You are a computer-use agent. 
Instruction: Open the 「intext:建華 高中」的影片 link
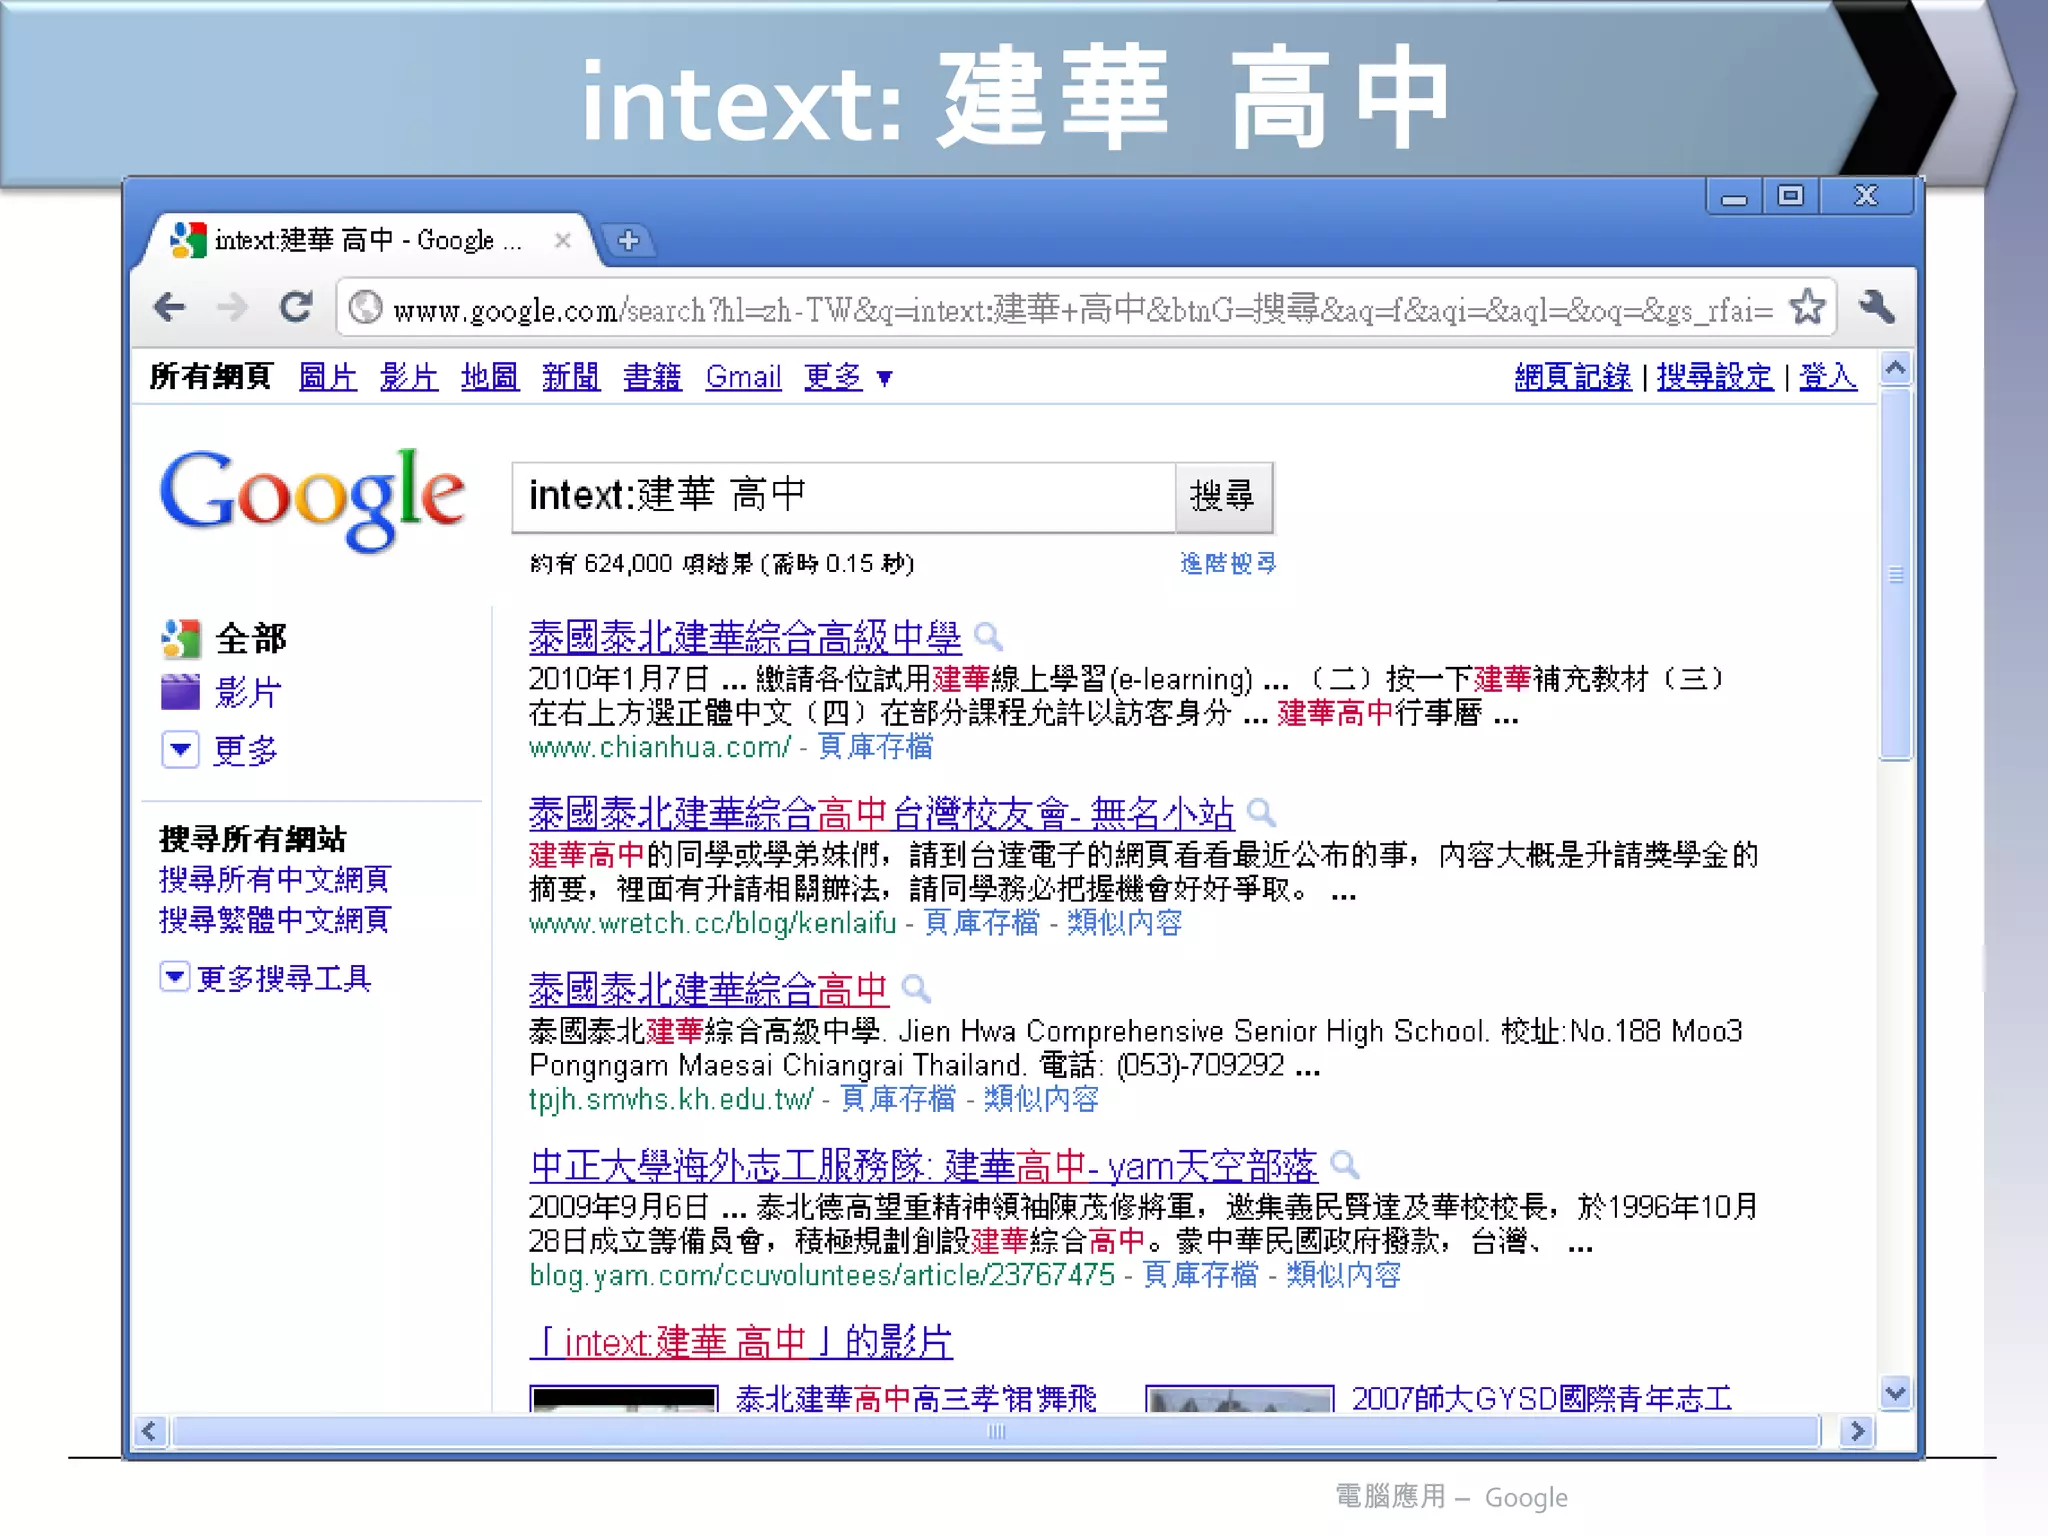(741, 1342)
